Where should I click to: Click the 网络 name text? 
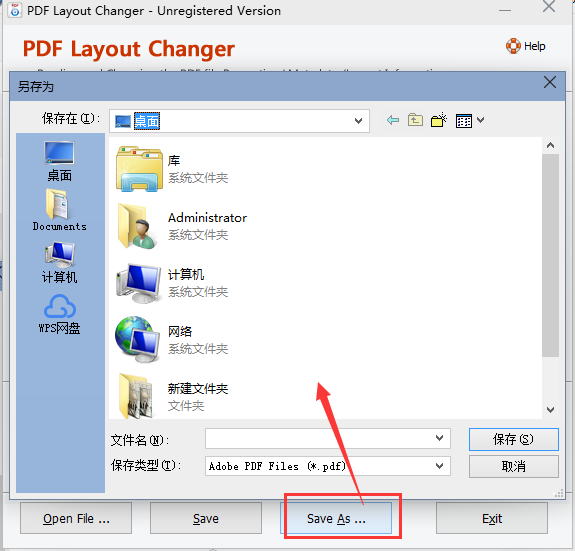click(180, 331)
